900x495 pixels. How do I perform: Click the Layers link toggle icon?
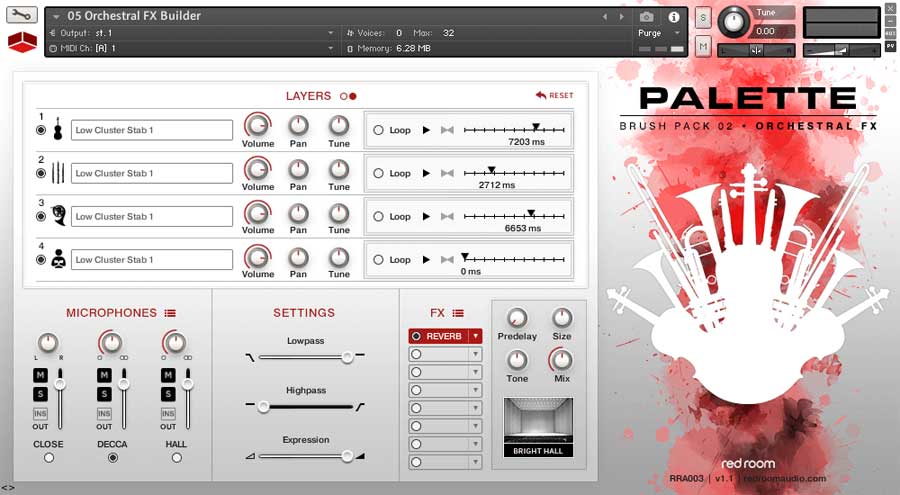(348, 96)
